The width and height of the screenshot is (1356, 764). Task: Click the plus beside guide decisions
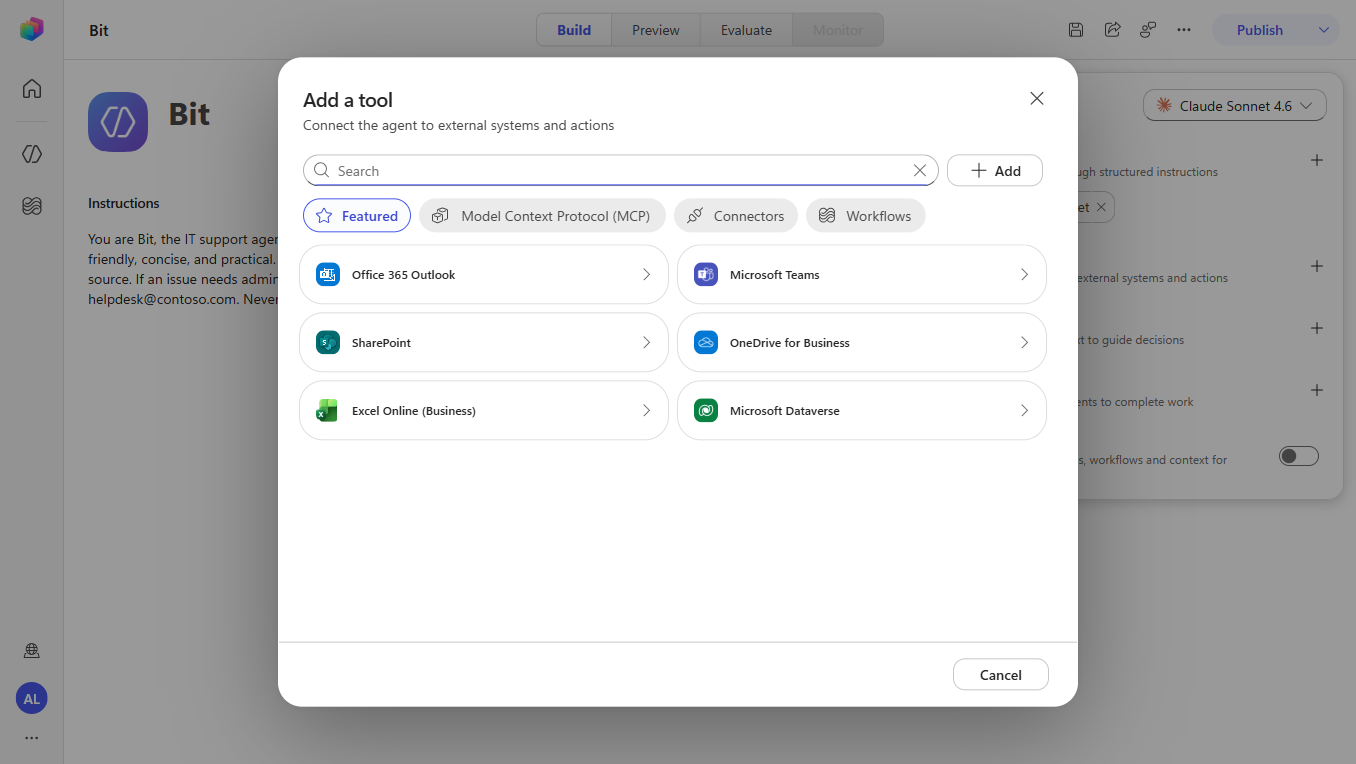(x=1317, y=328)
